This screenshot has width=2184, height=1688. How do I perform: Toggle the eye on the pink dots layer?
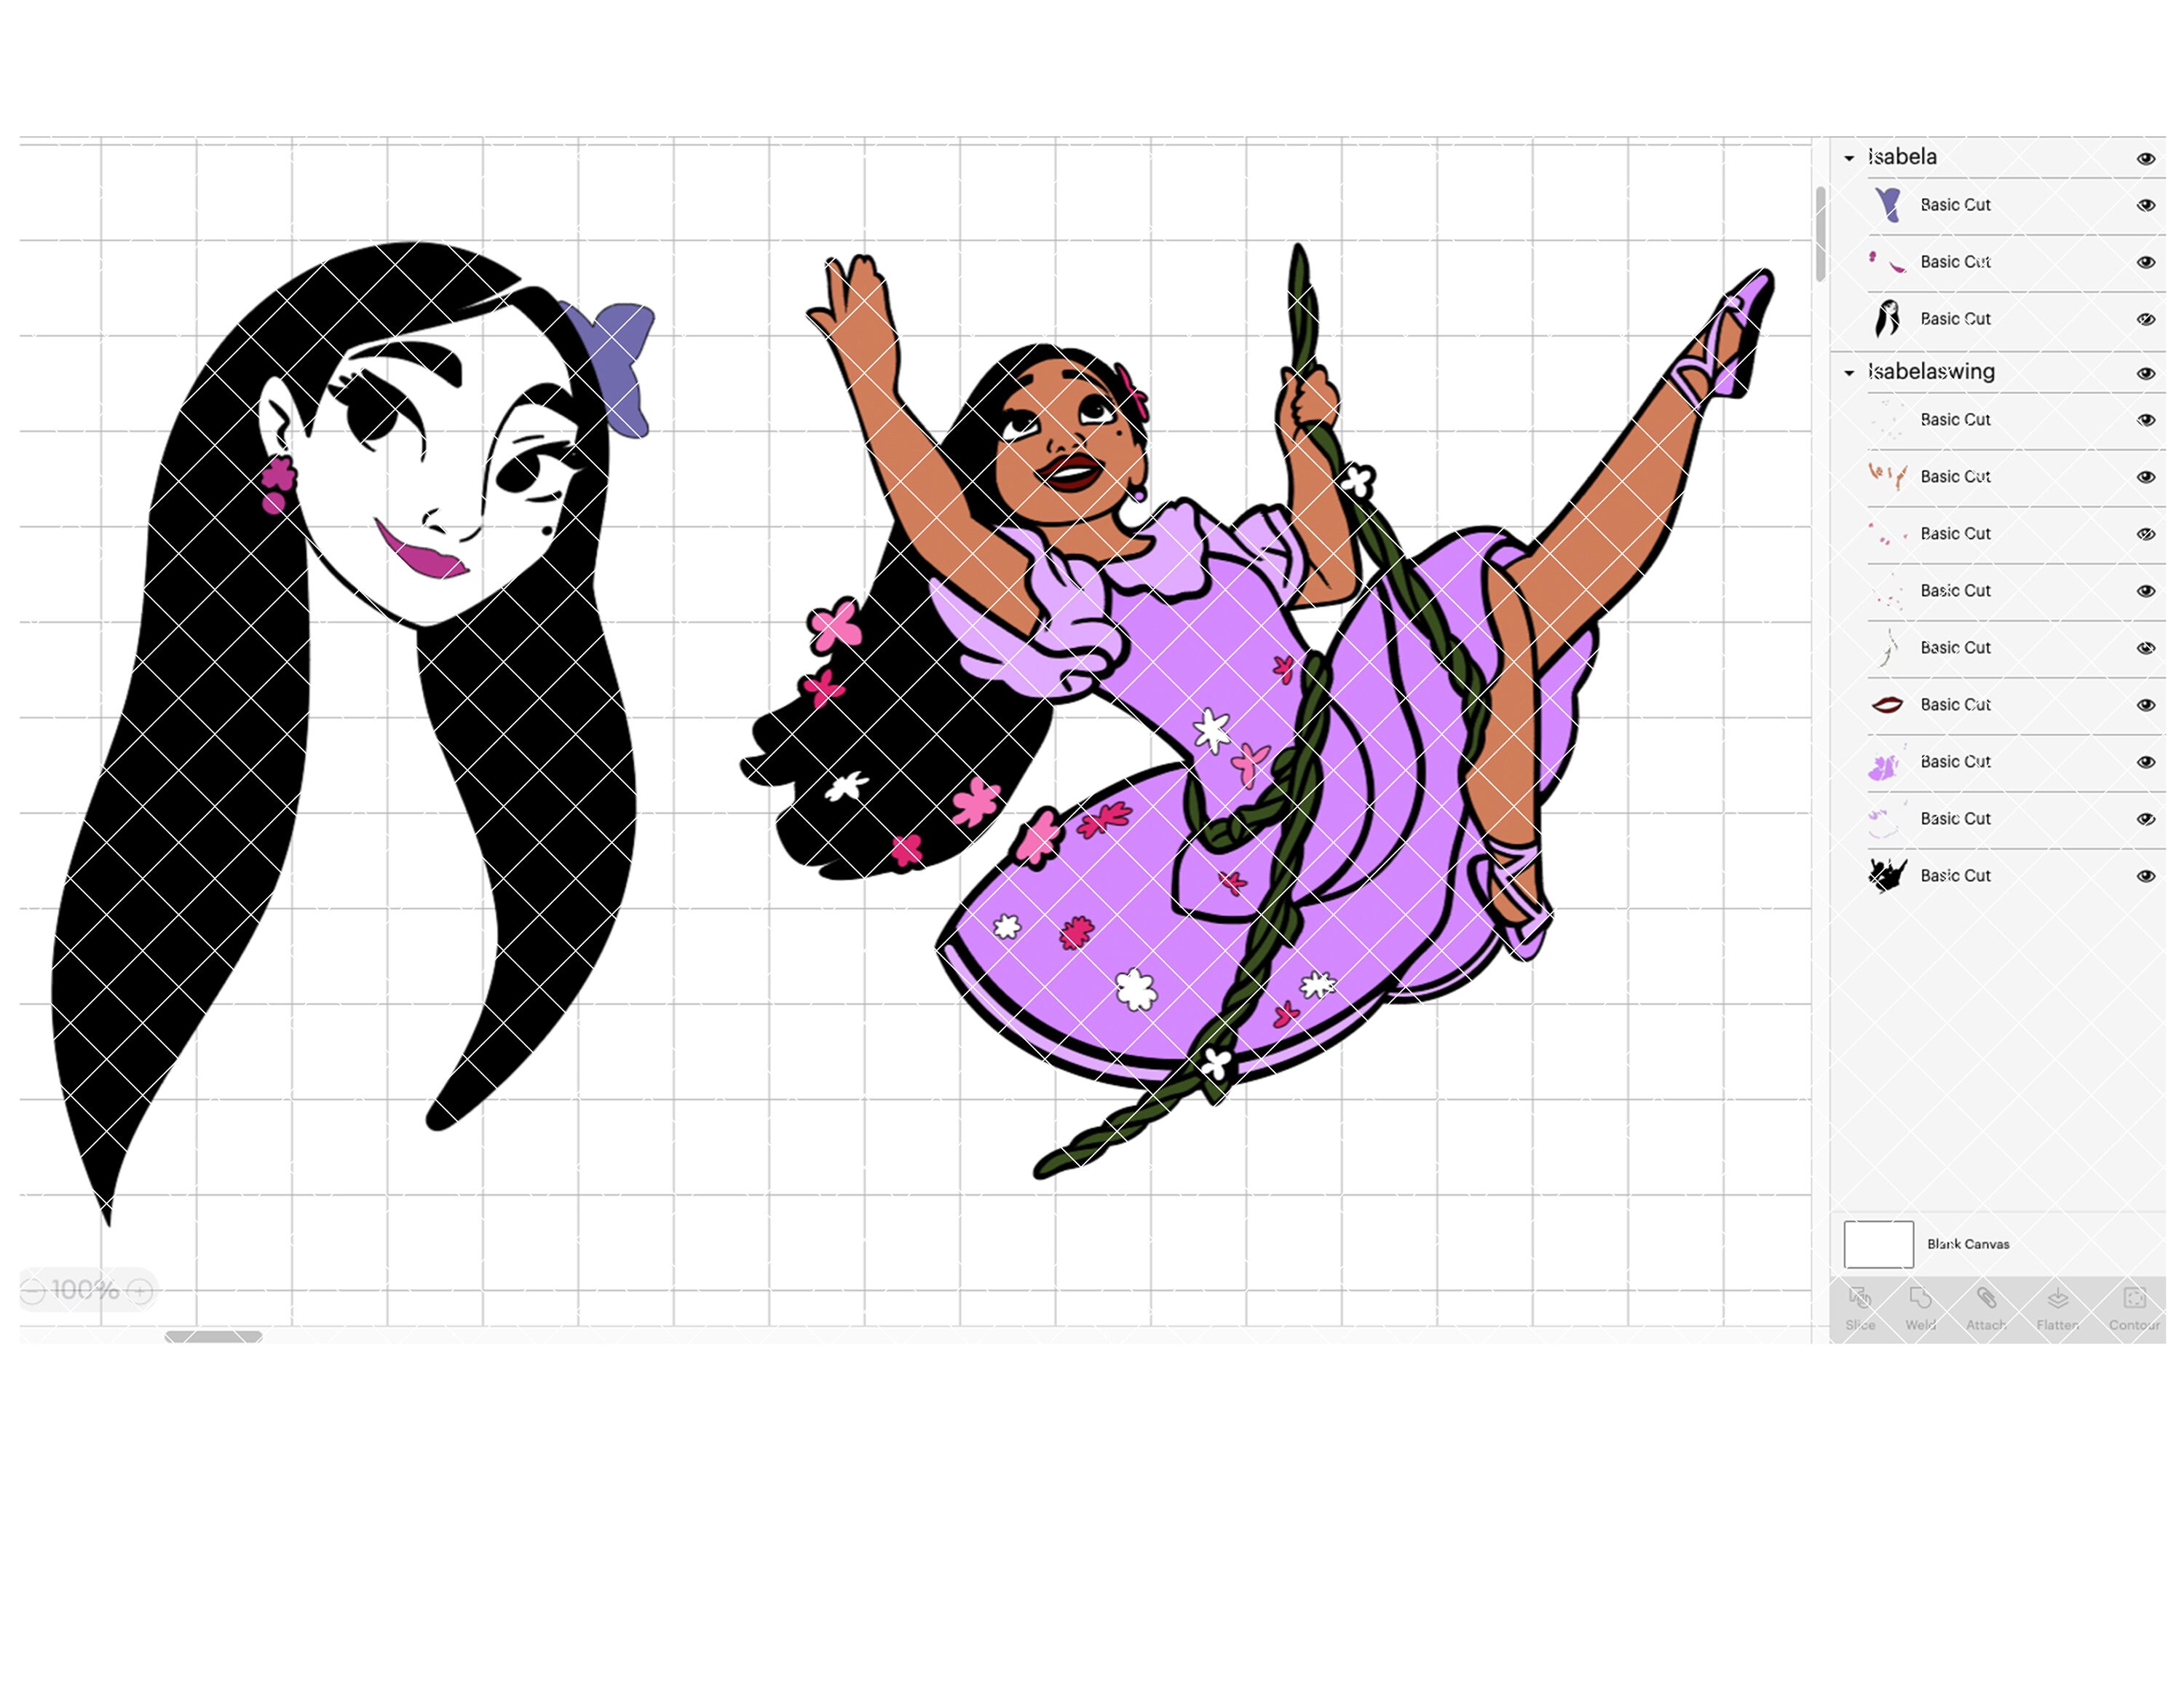point(2145,533)
